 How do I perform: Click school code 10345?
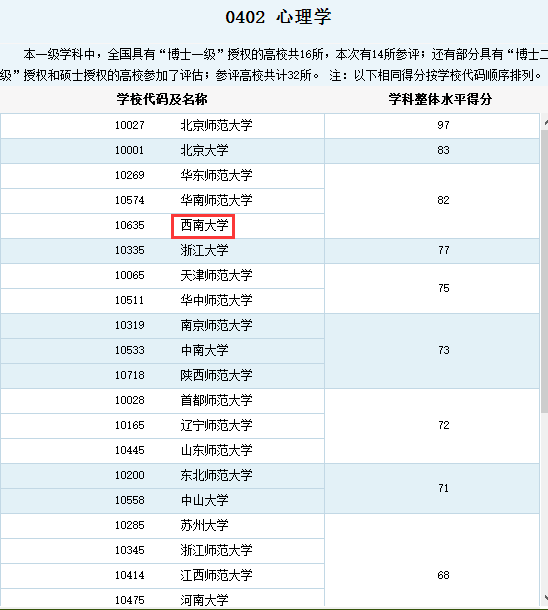pyautogui.click(x=130, y=550)
